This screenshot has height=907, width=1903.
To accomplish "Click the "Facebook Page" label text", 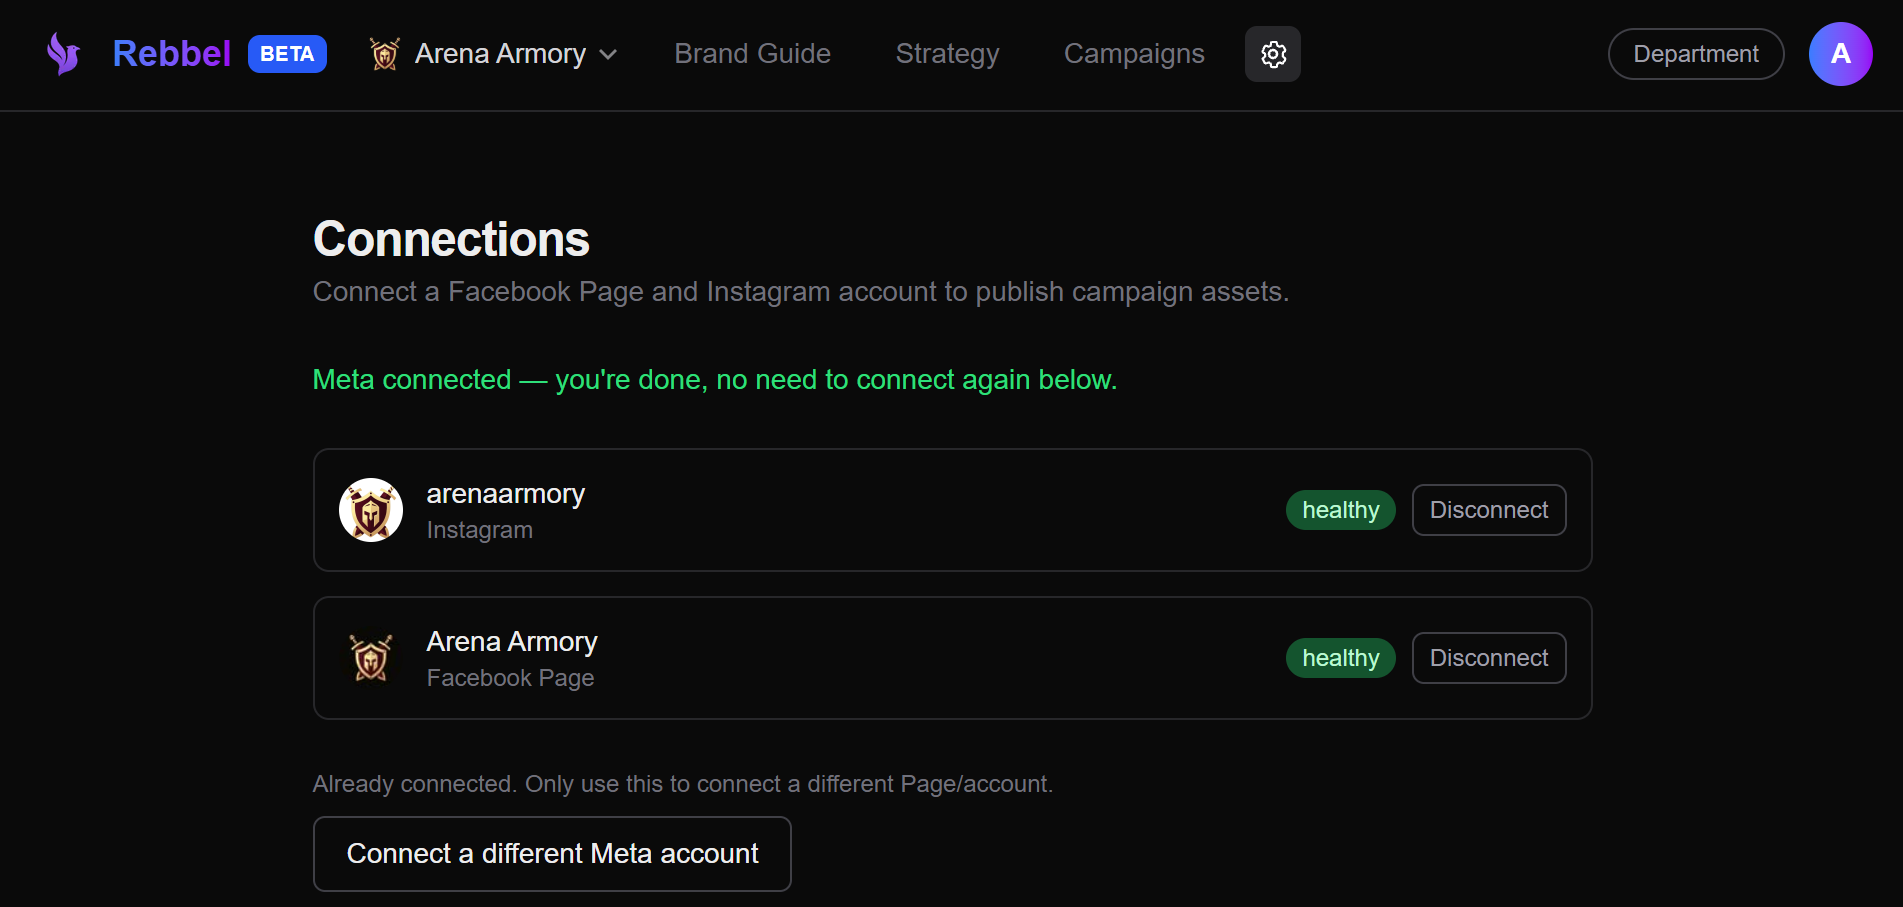I will 511,678.
